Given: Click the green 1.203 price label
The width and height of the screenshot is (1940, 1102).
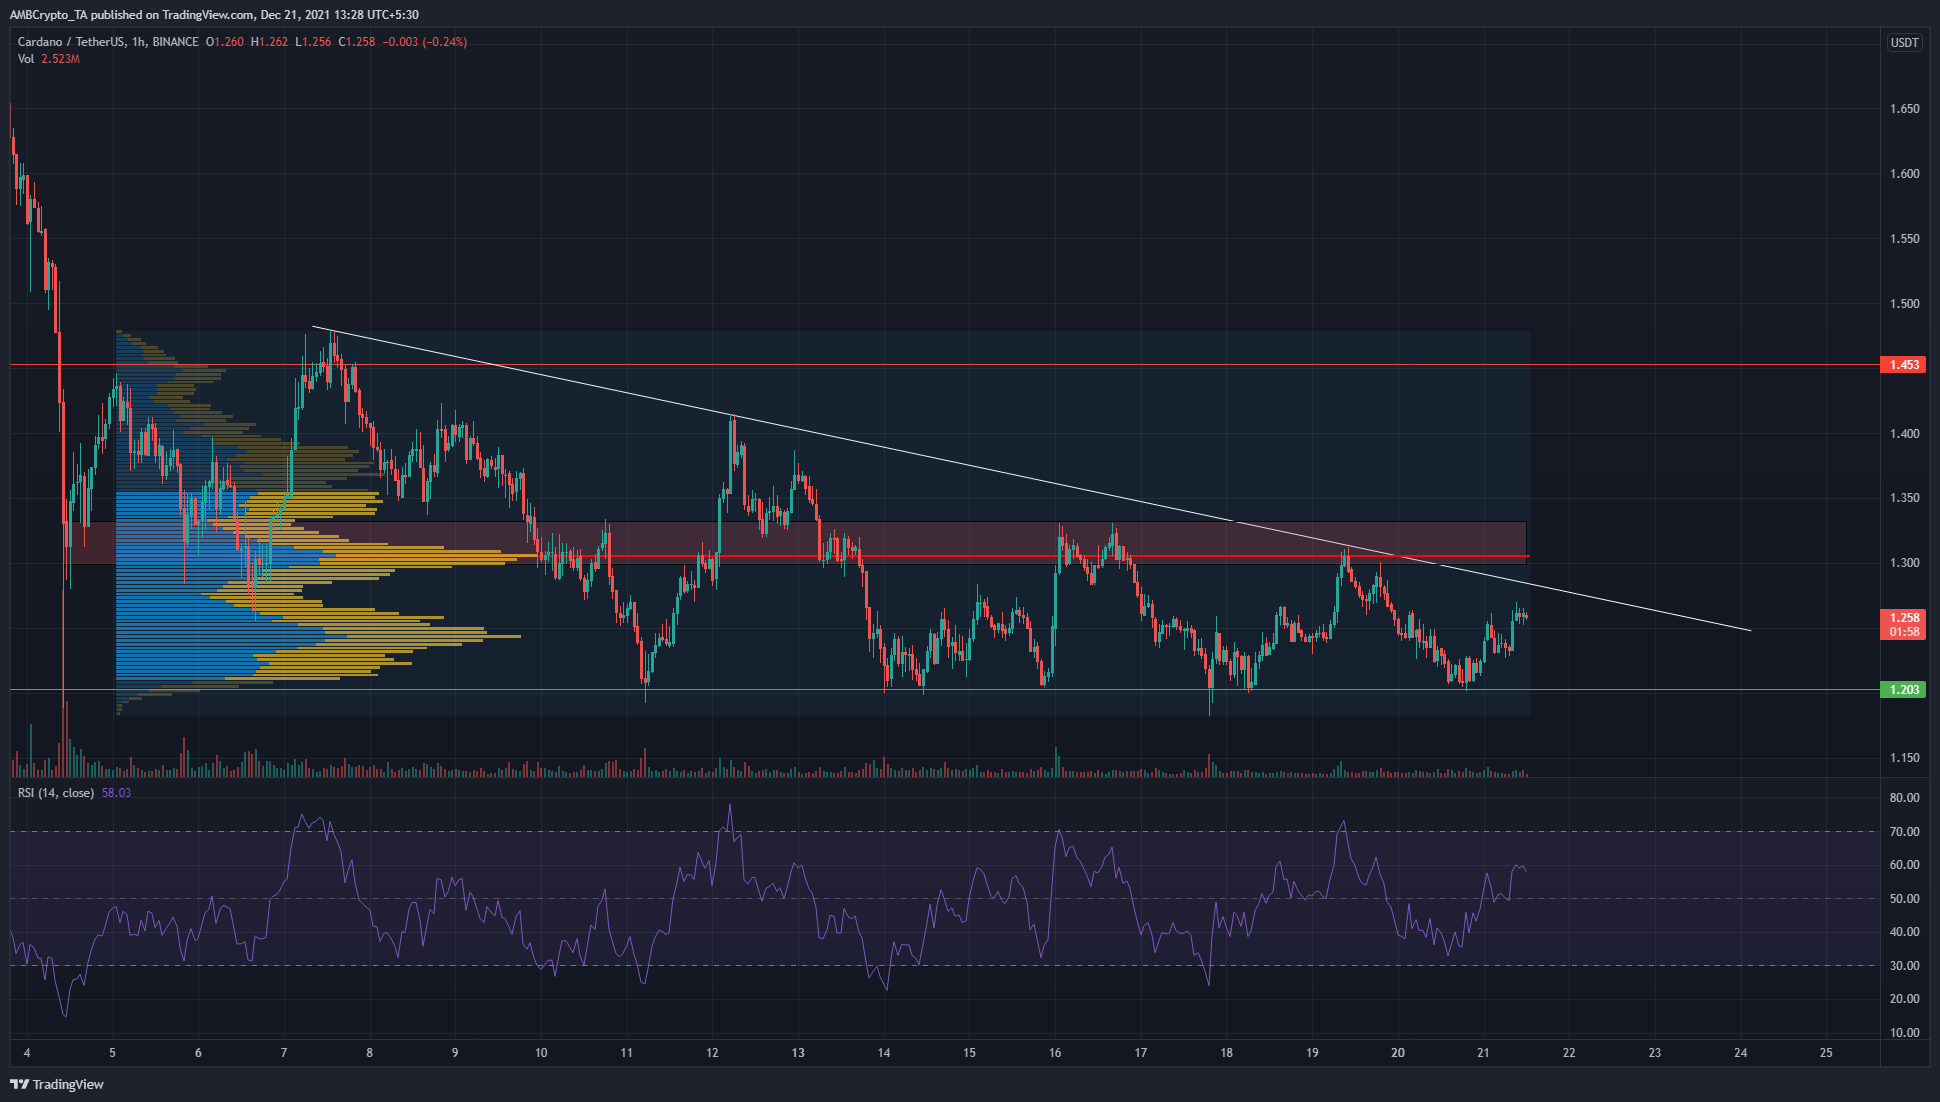Looking at the screenshot, I should [x=1903, y=690].
